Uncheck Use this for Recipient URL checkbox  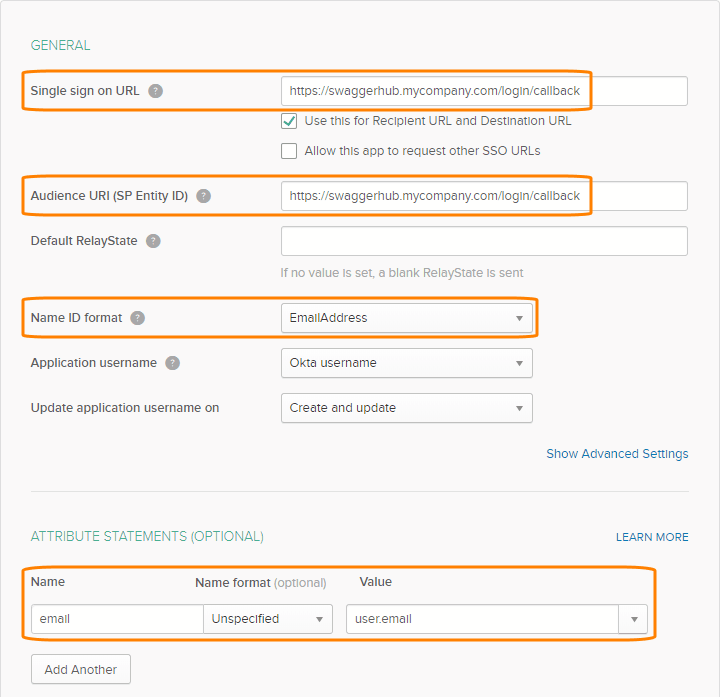(x=289, y=121)
